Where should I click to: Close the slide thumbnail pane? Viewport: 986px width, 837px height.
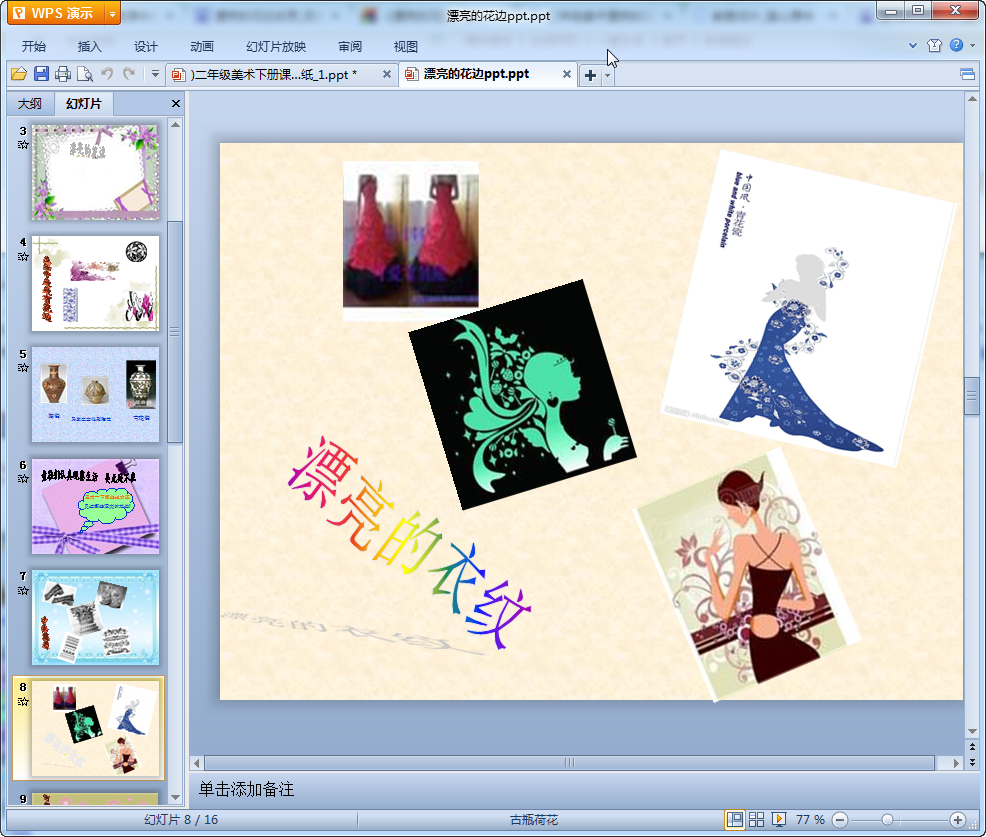tap(176, 104)
